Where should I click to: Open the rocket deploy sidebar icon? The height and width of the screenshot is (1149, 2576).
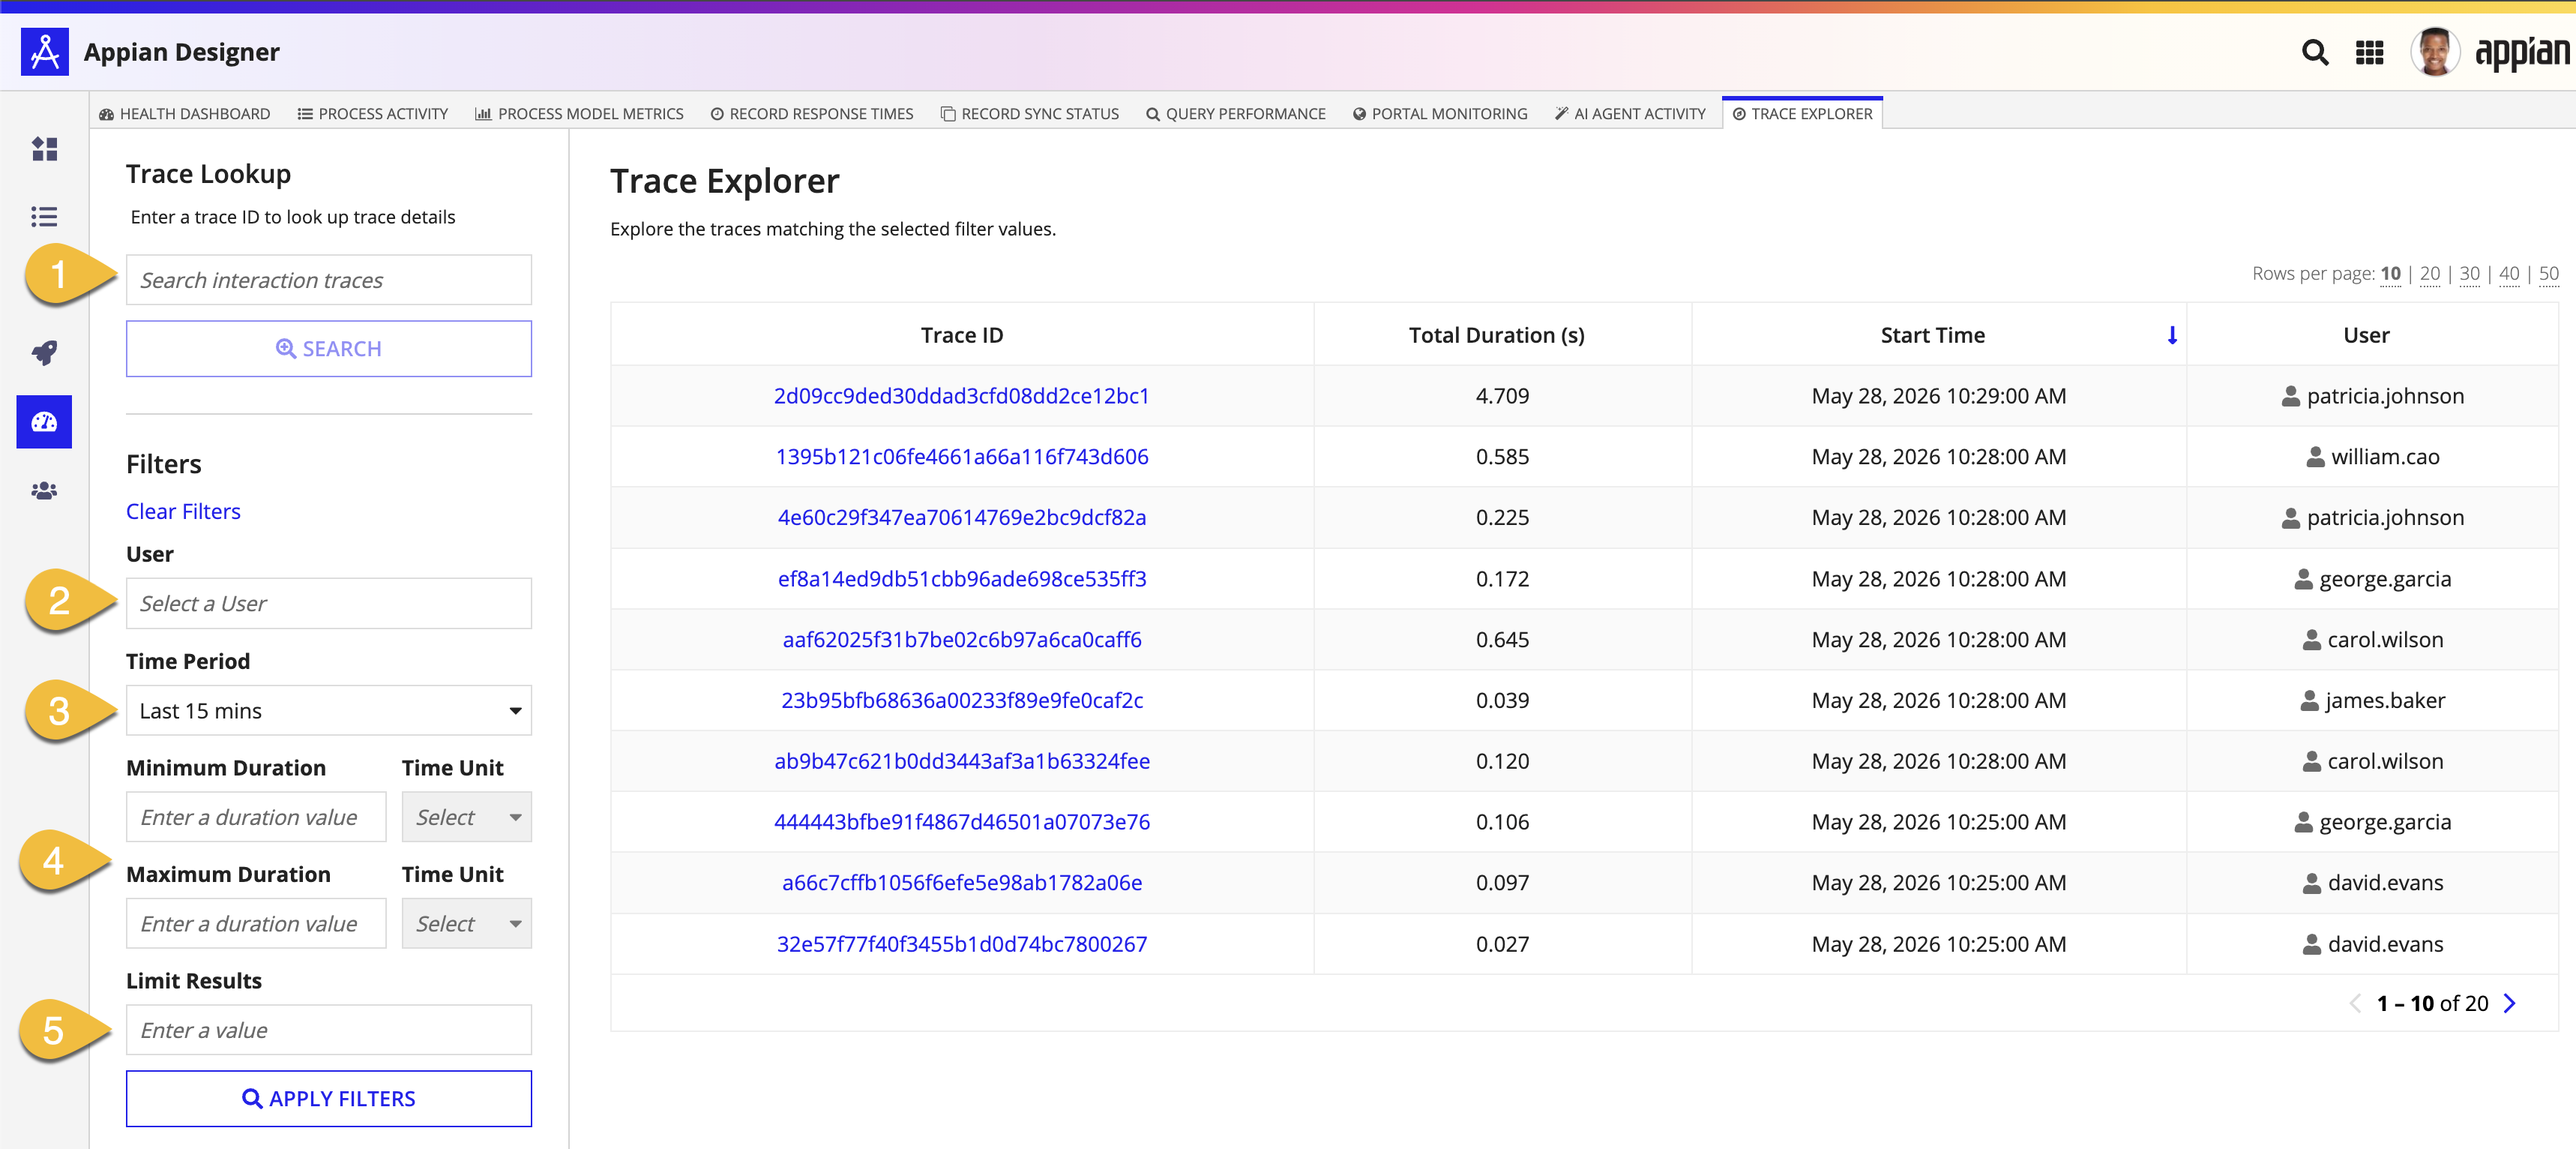[44, 352]
